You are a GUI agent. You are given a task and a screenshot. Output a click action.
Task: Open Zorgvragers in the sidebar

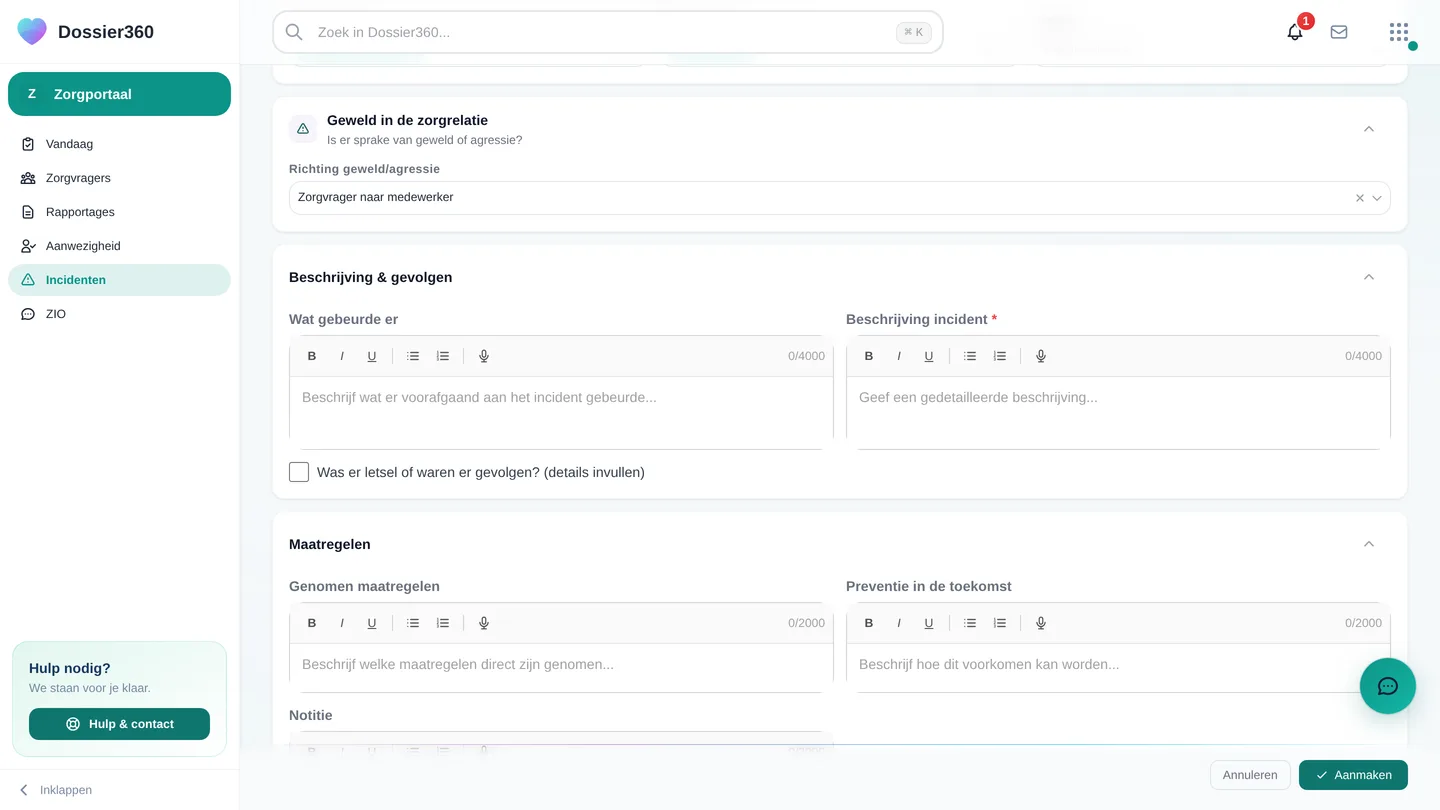pyautogui.click(x=119, y=178)
